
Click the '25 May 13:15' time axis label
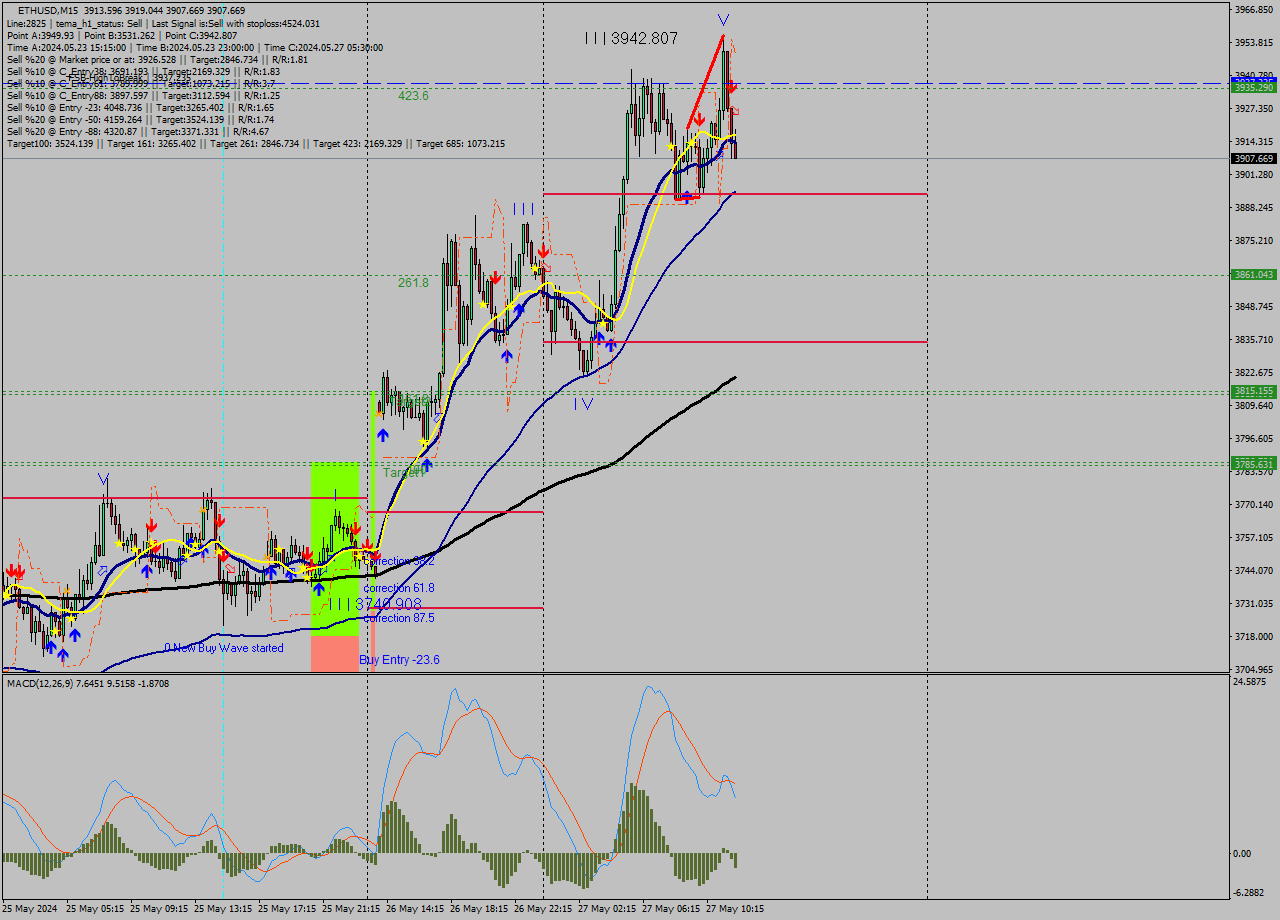coord(223,909)
